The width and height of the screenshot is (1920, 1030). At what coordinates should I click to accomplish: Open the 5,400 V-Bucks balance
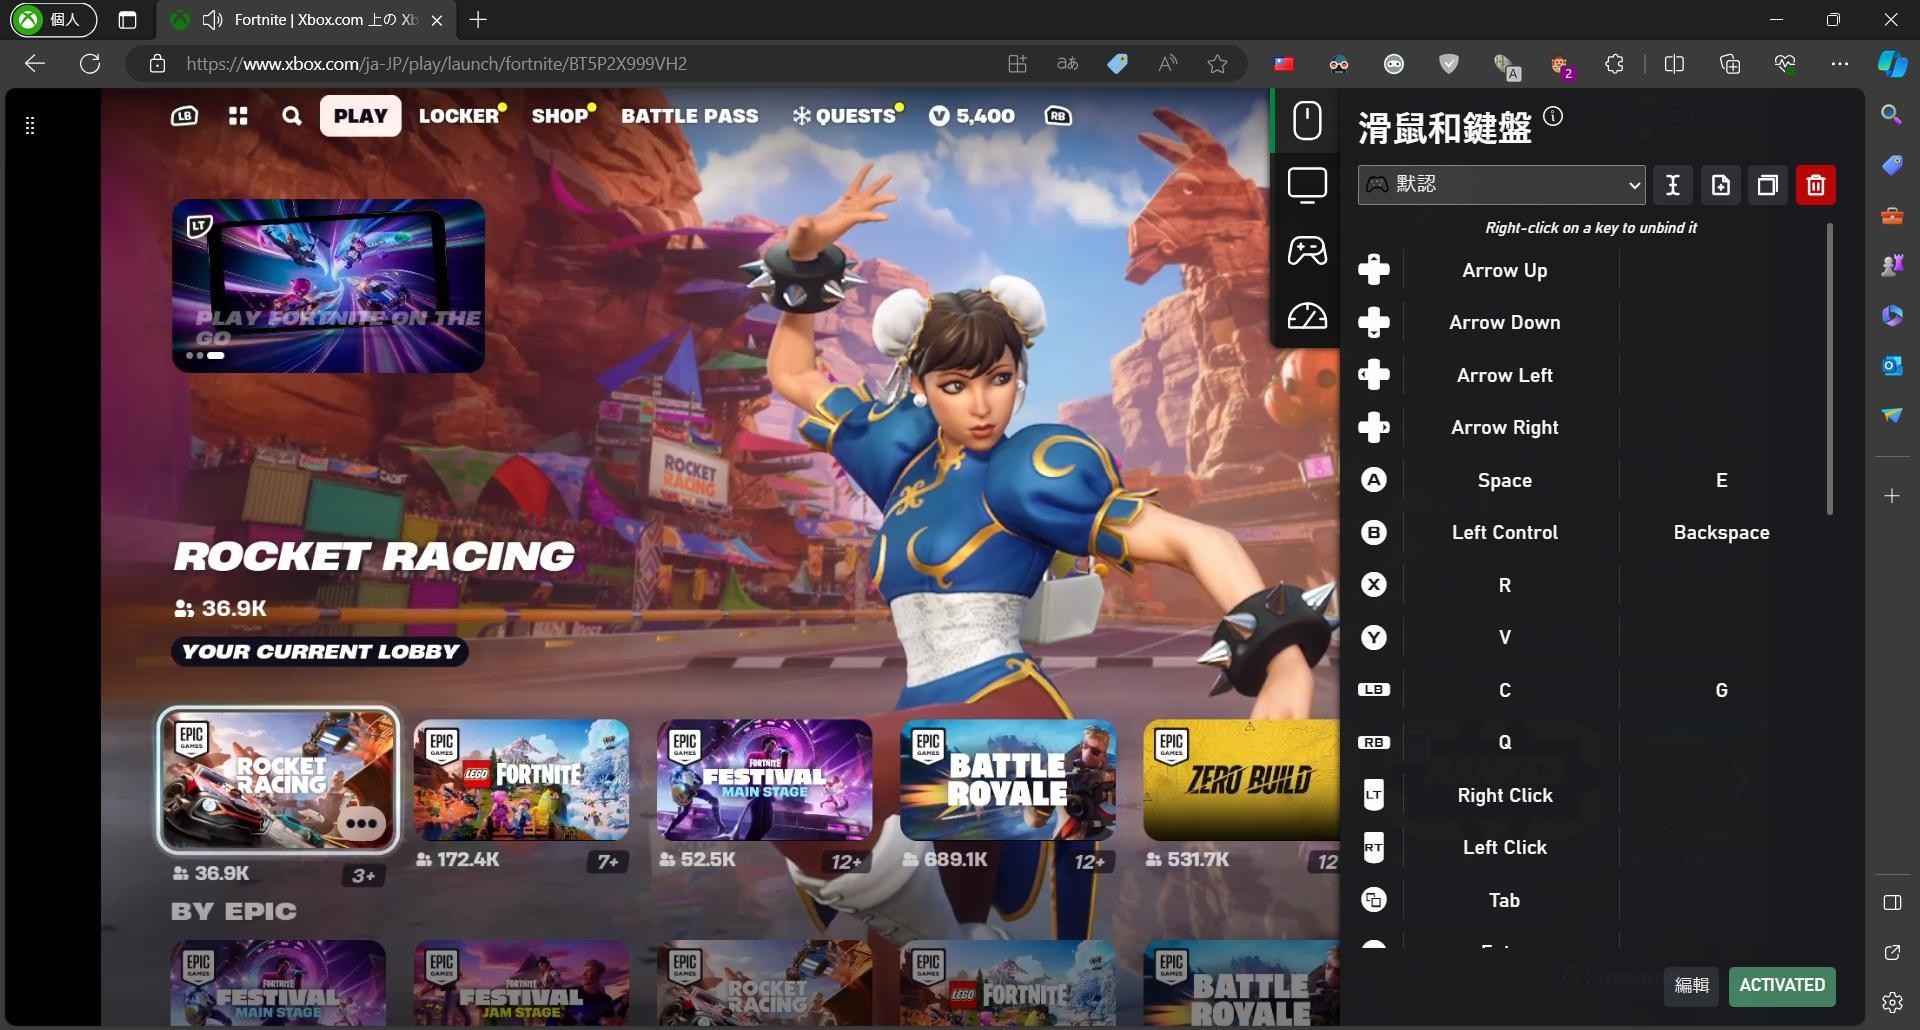coord(971,116)
